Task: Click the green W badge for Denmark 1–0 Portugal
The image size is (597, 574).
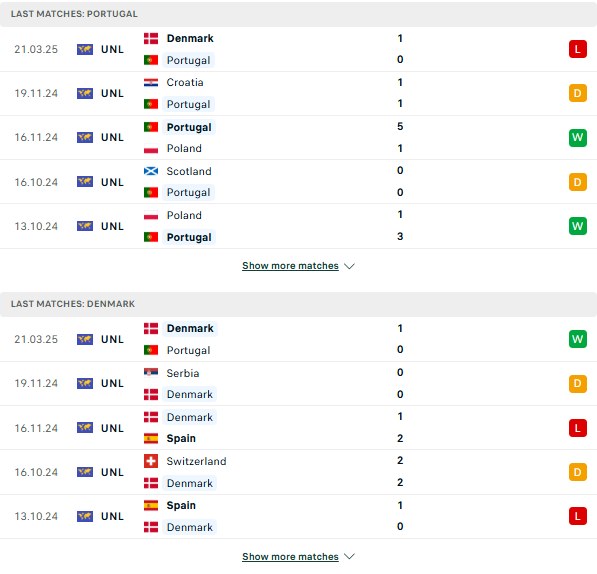Action: (x=578, y=339)
